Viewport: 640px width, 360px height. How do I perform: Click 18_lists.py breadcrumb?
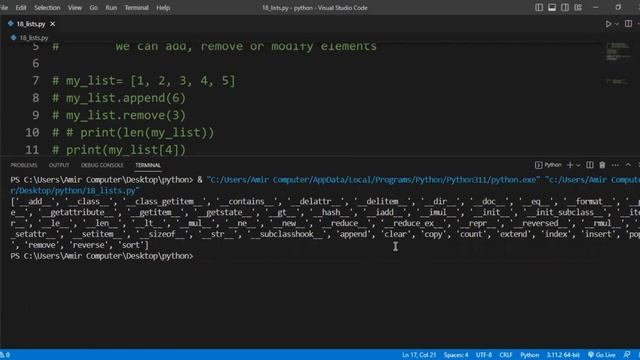34,38
